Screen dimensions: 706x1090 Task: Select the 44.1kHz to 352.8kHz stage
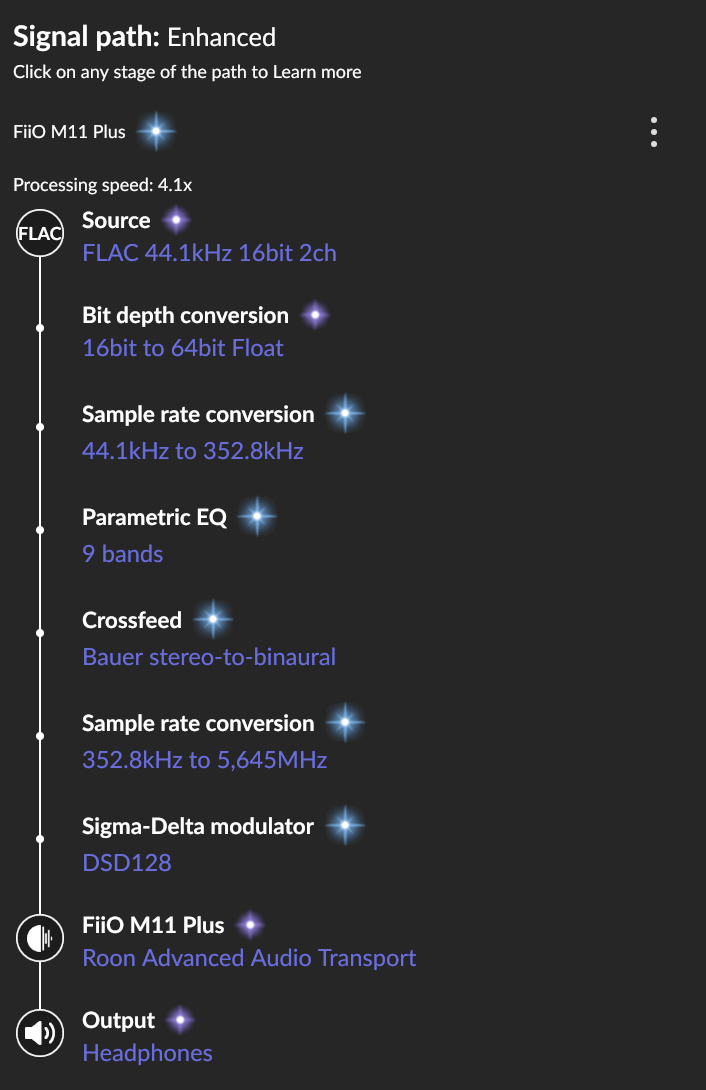coord(192,450)
